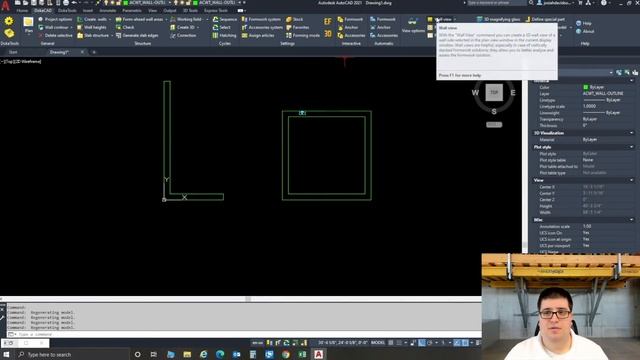Click the Color ByLayer swatch
640x360 pixels.
click(x=586, y=87)
